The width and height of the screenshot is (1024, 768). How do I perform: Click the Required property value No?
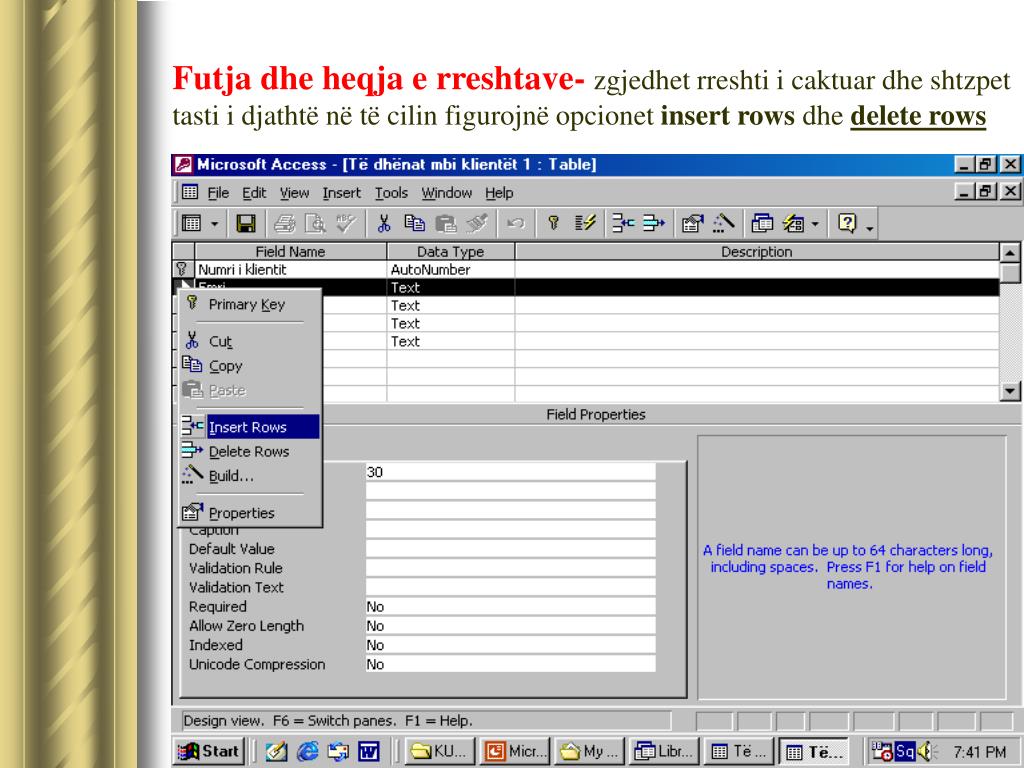pos(510,607)
